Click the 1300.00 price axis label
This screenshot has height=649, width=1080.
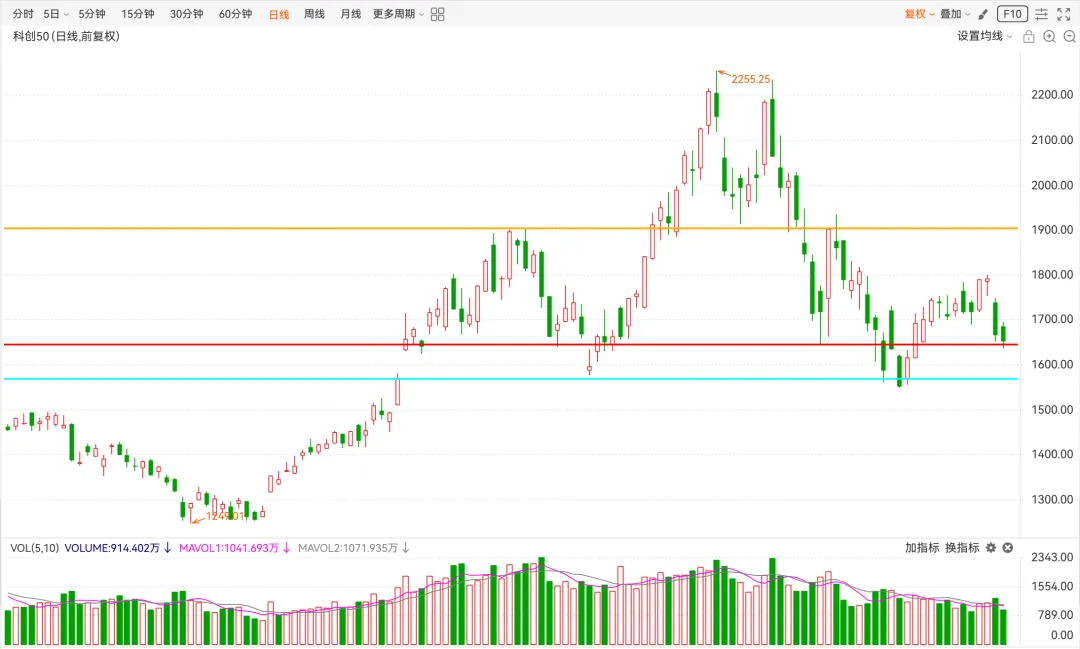(x=1052, y=499)
